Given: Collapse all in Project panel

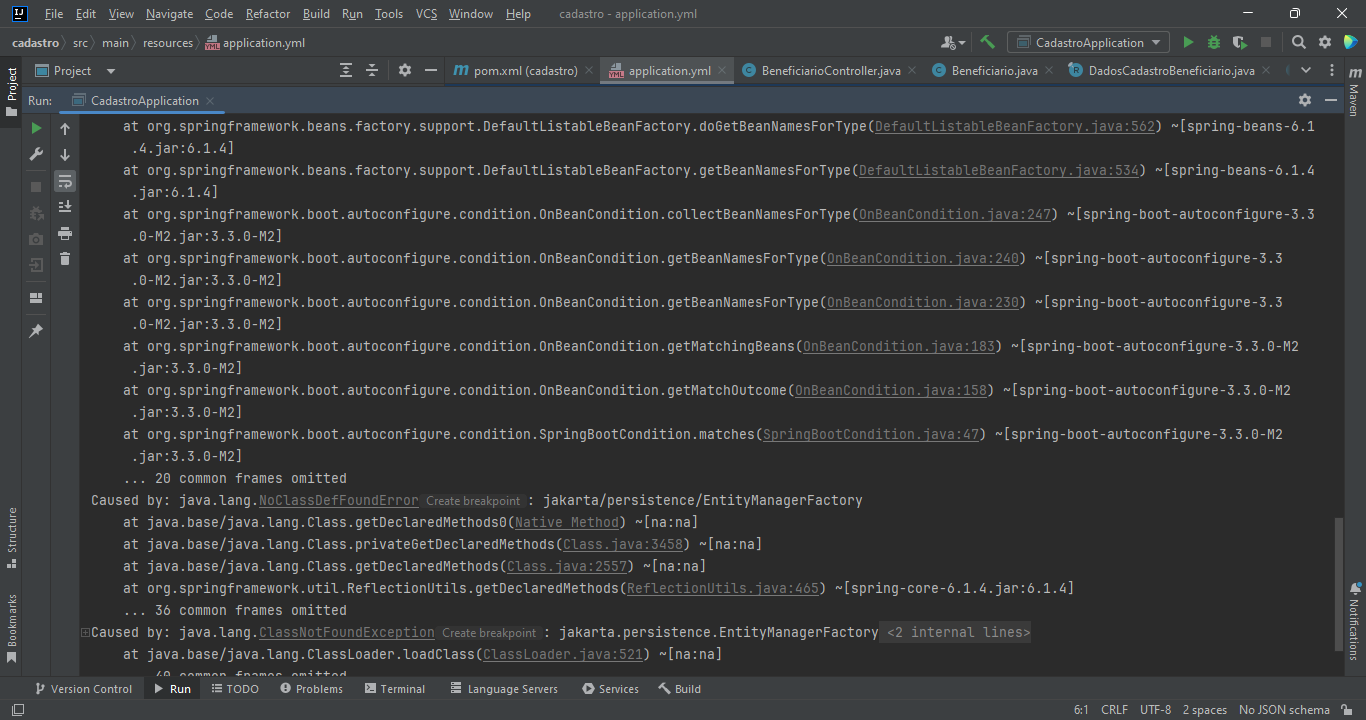Looking at the screenshot, I should click(372, 70).
